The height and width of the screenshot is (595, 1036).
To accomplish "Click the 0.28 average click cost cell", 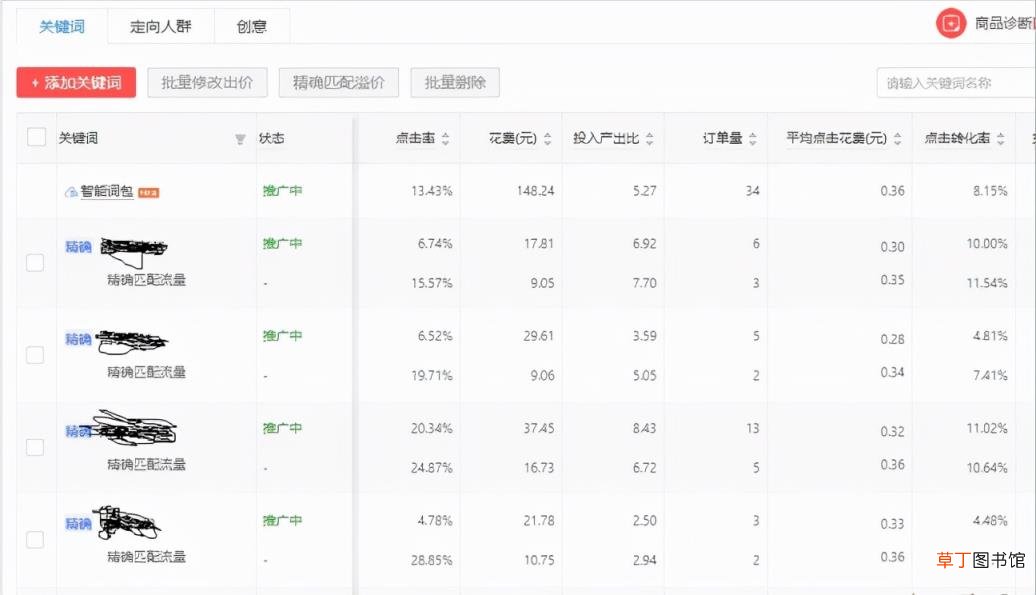I will [x=892, y=340].
